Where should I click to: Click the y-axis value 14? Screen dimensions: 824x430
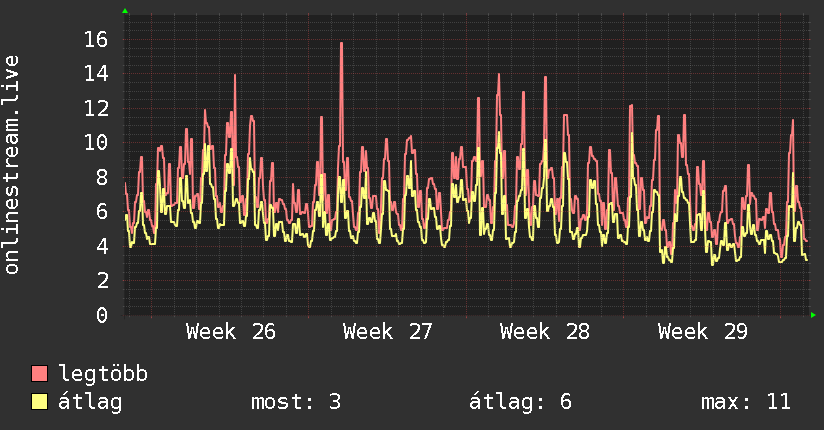96,74
